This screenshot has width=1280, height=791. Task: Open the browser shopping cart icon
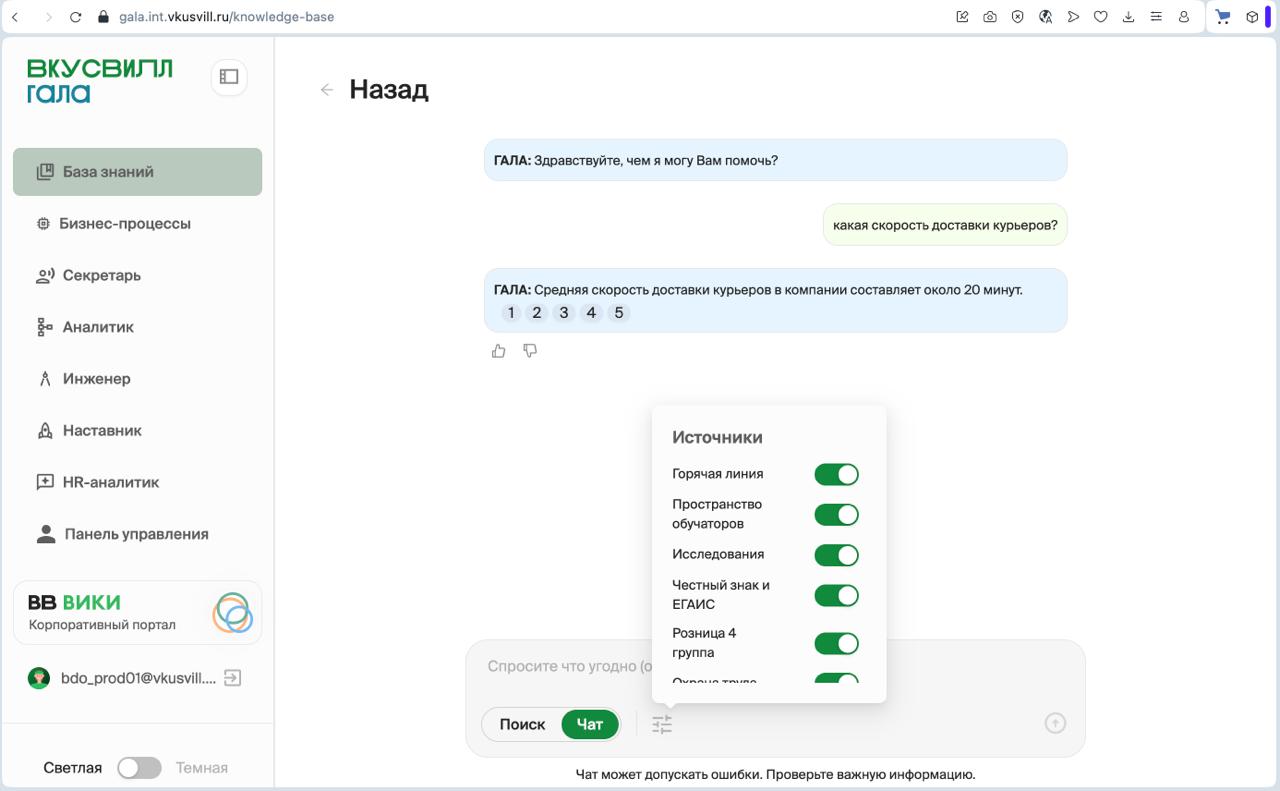[1222, 17]
